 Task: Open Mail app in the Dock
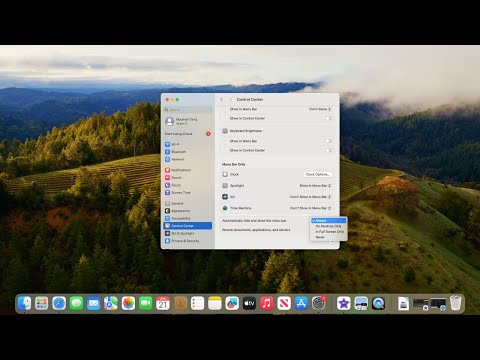tap(94, 303)
